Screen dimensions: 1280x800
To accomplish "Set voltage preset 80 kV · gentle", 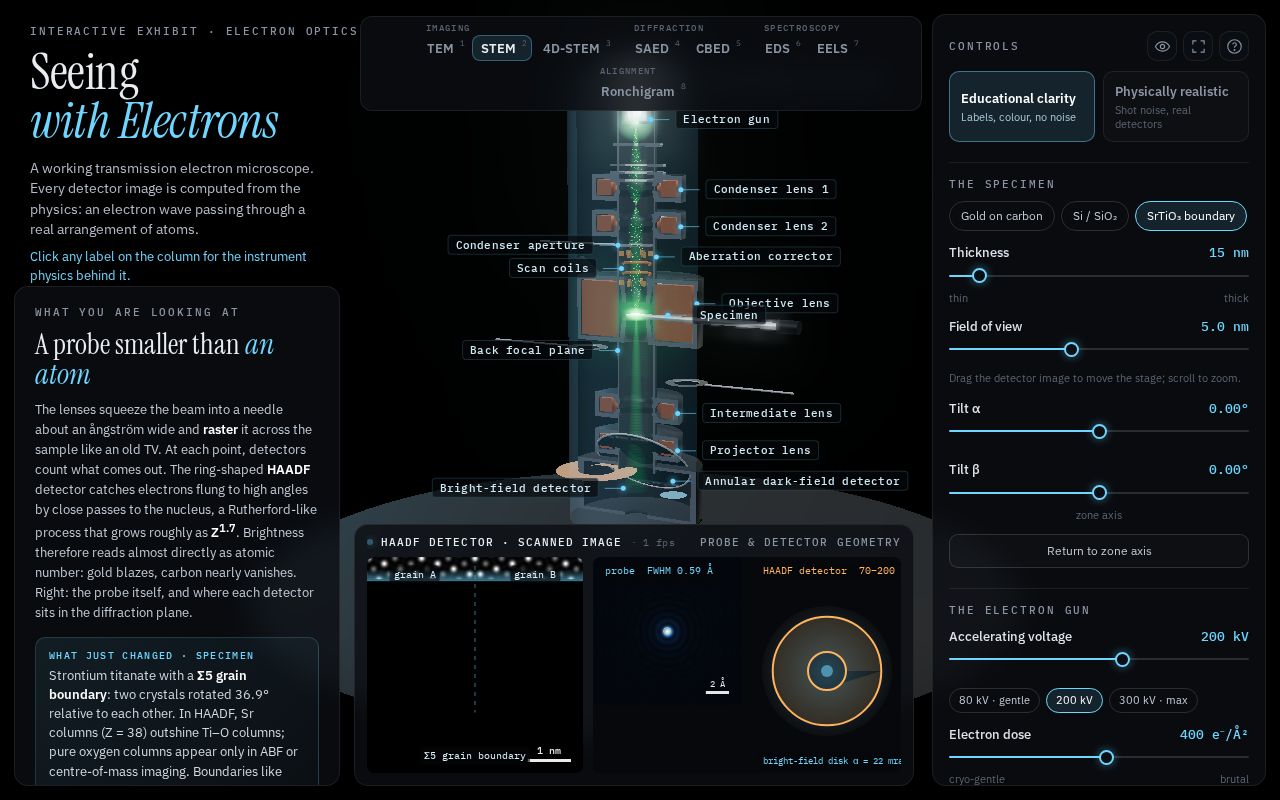I will tap(994, 700).
